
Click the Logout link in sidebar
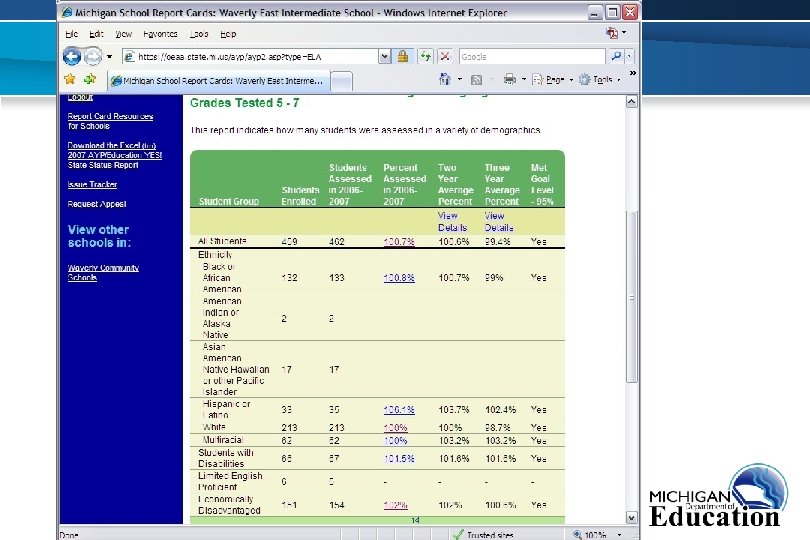click(x=80, y=97)
